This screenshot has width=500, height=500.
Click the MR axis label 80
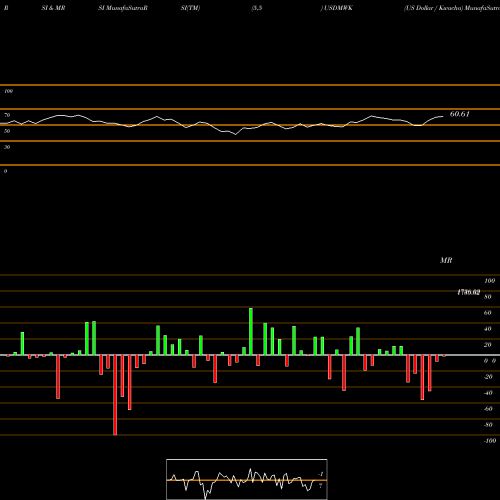coord(488,297)
